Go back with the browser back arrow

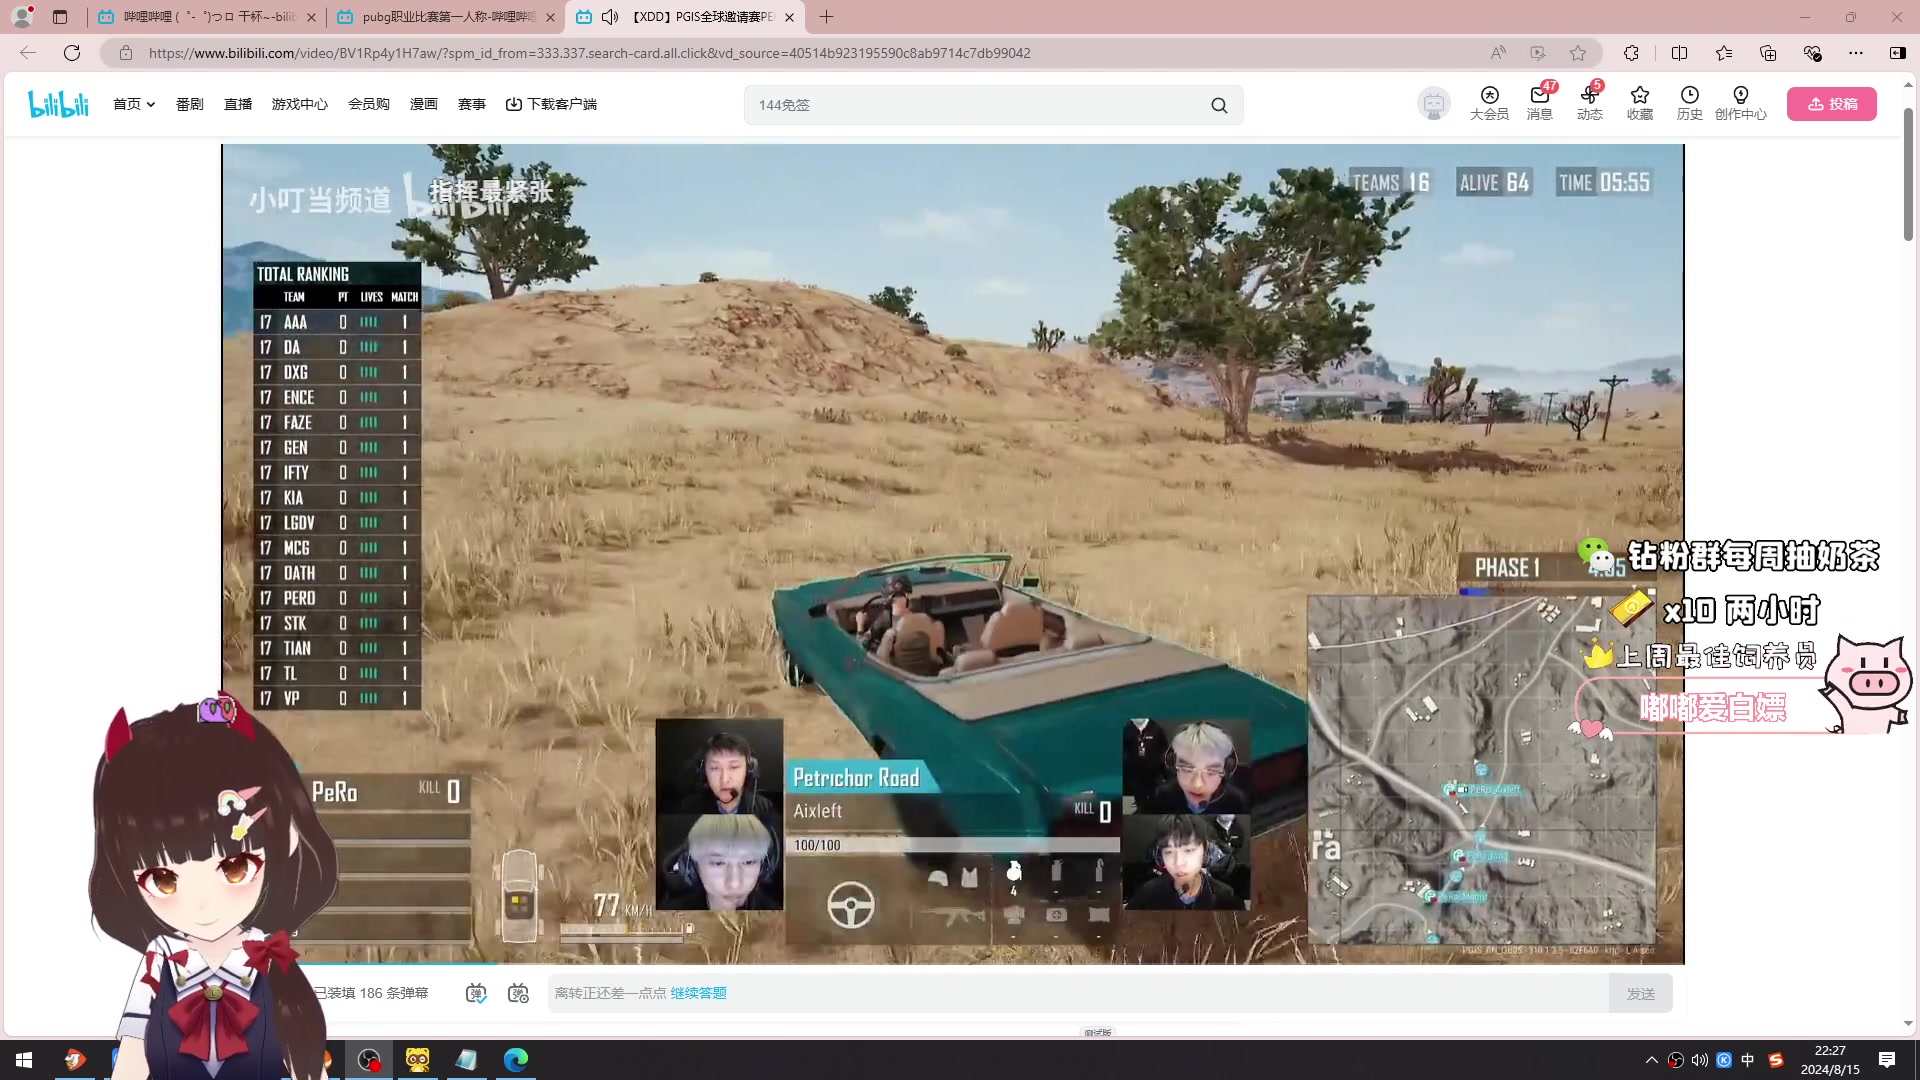pyautogui.click(x=28, y=53)
